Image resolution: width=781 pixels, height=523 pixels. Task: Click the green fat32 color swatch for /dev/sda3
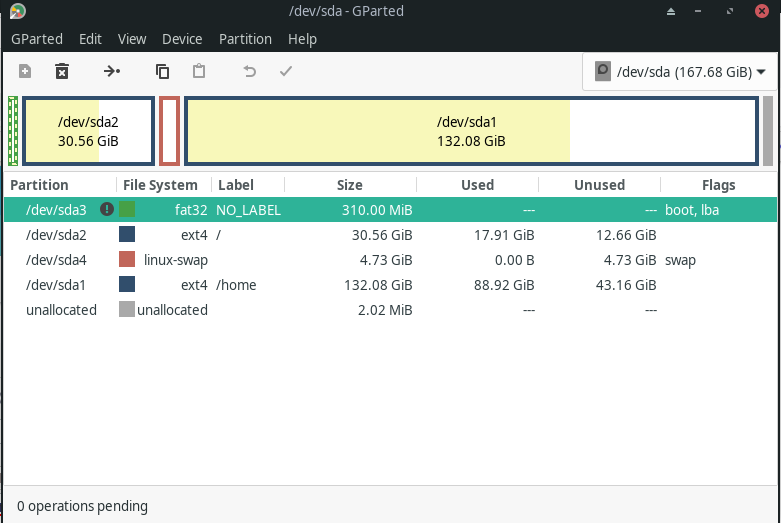127,209
